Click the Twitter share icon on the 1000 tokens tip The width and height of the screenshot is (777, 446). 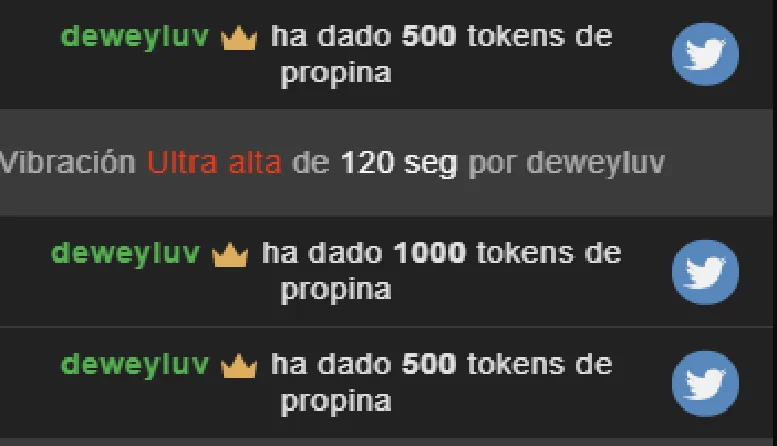tap(705, 272)
